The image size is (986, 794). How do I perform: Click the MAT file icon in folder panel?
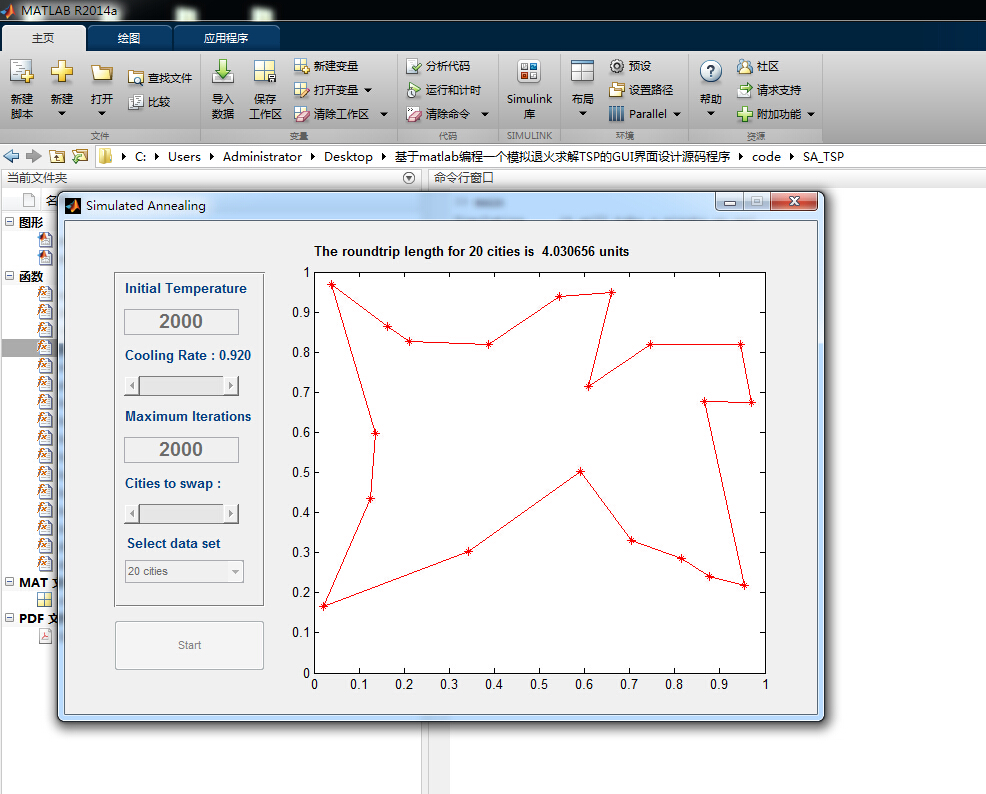(x=45, y=600)
